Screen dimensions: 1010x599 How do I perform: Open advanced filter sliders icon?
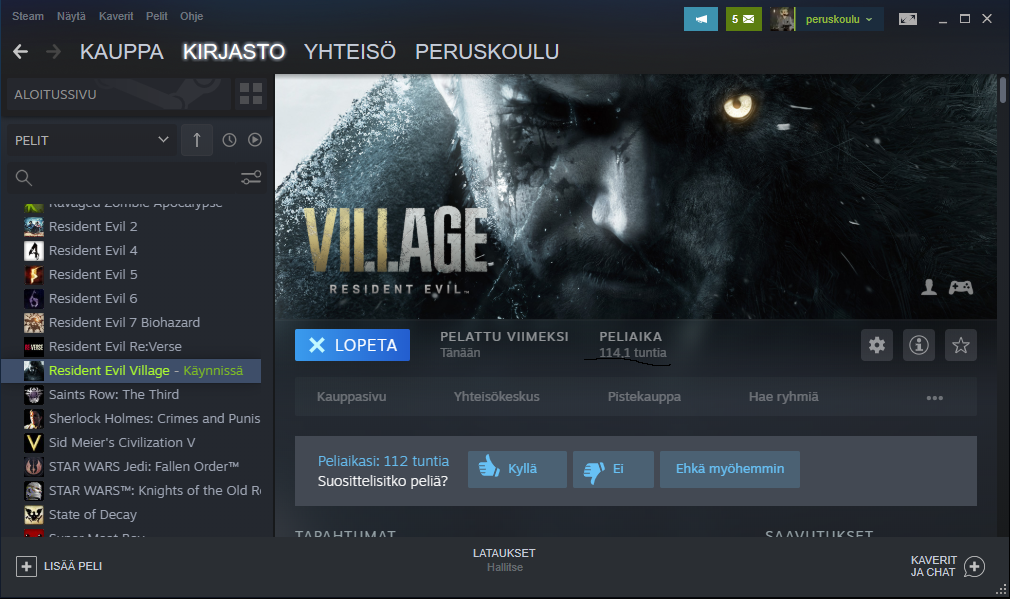point(251,178)
